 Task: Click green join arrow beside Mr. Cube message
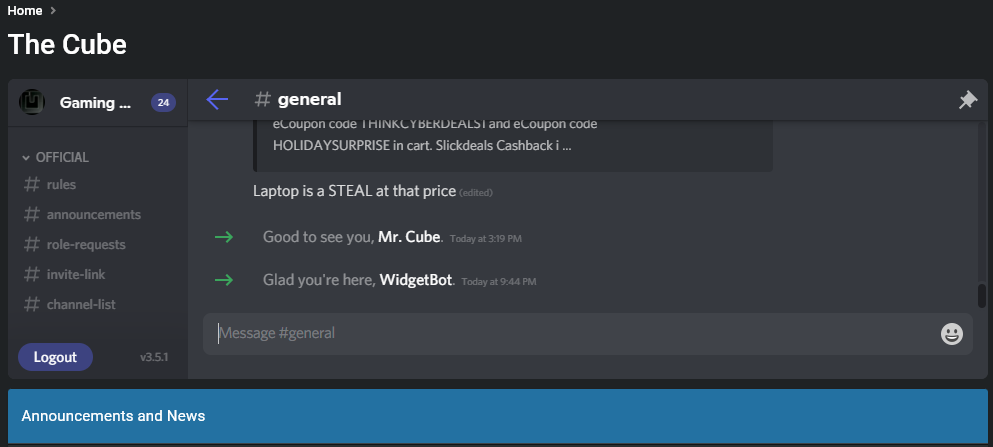pos(224,237)
